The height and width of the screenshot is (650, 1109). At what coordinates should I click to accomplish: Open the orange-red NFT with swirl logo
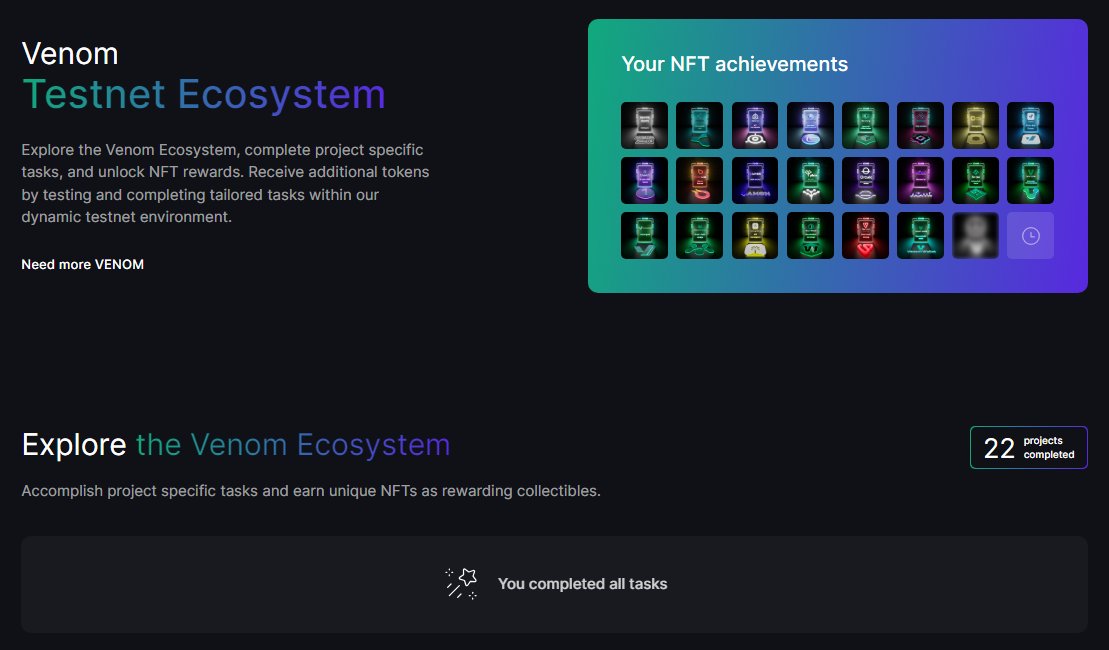(x=699, y=180)
